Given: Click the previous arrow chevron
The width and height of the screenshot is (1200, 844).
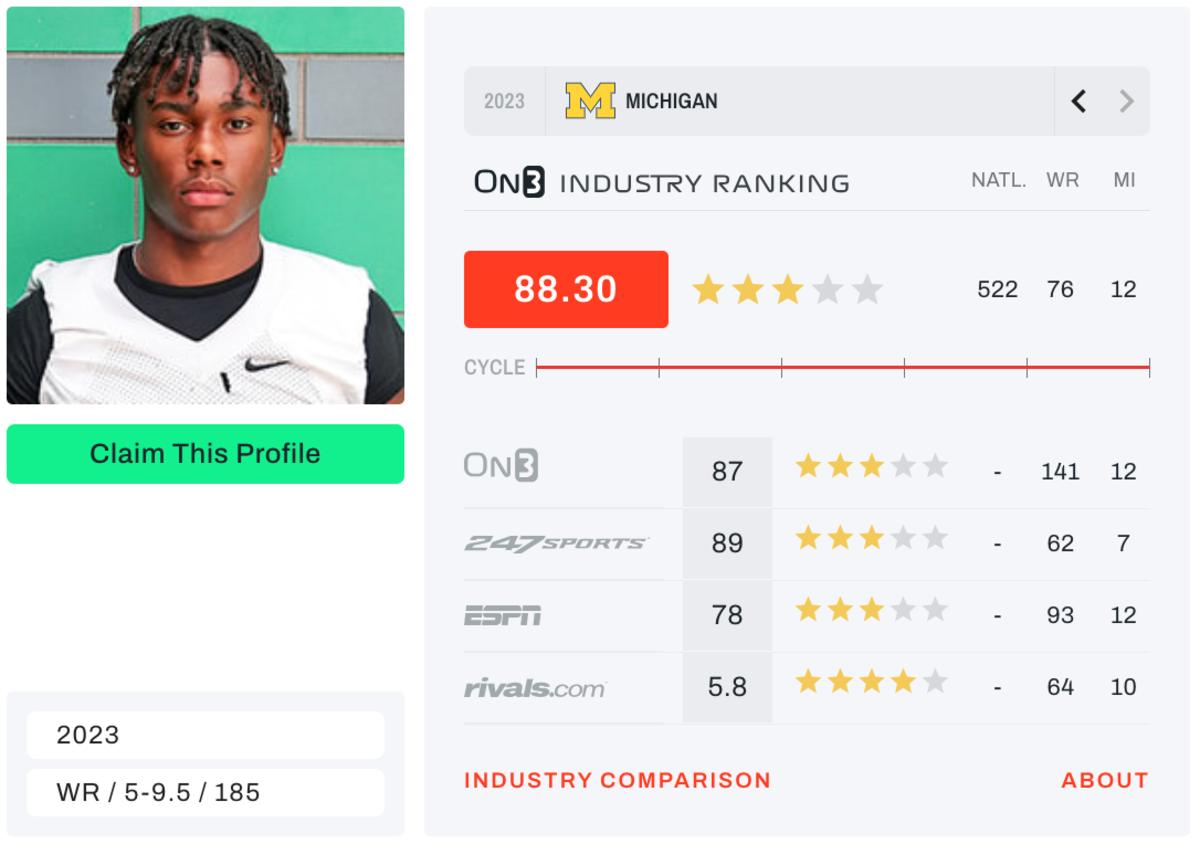Looking at the screenshot, I should click(1078, 101).
